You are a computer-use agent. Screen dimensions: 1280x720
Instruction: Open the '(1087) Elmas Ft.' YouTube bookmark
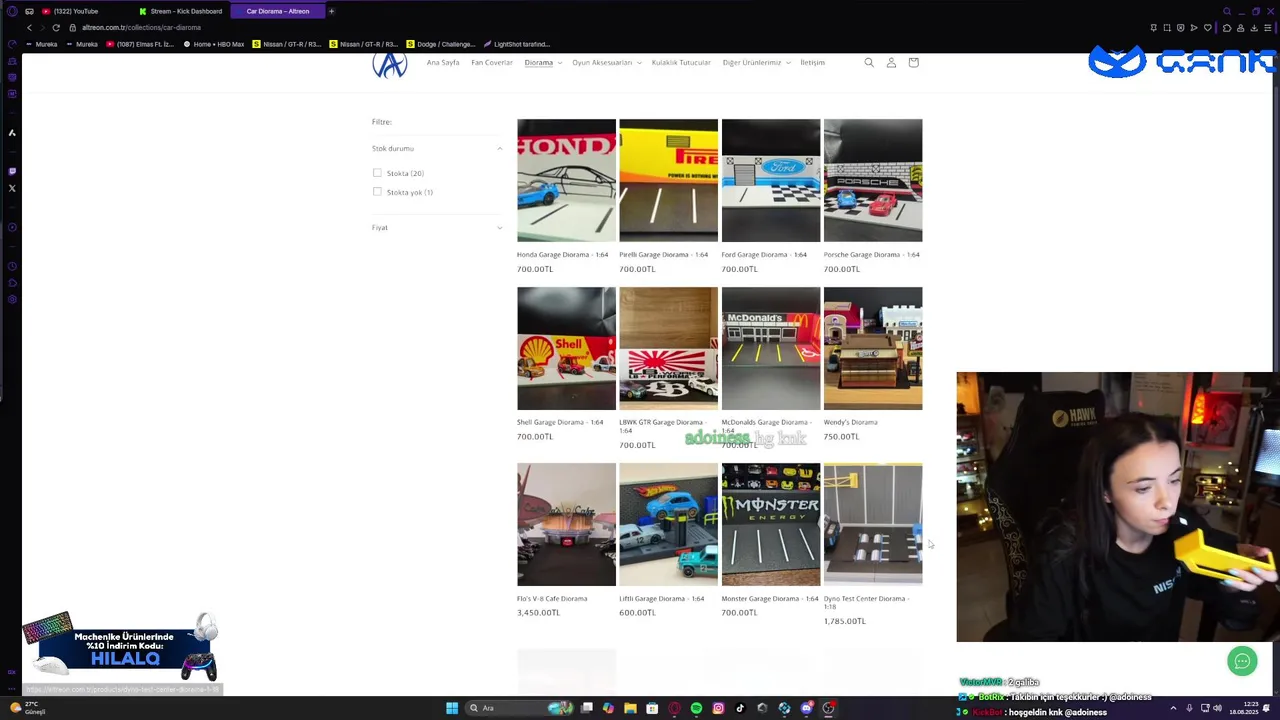click(x=140, y=44)
